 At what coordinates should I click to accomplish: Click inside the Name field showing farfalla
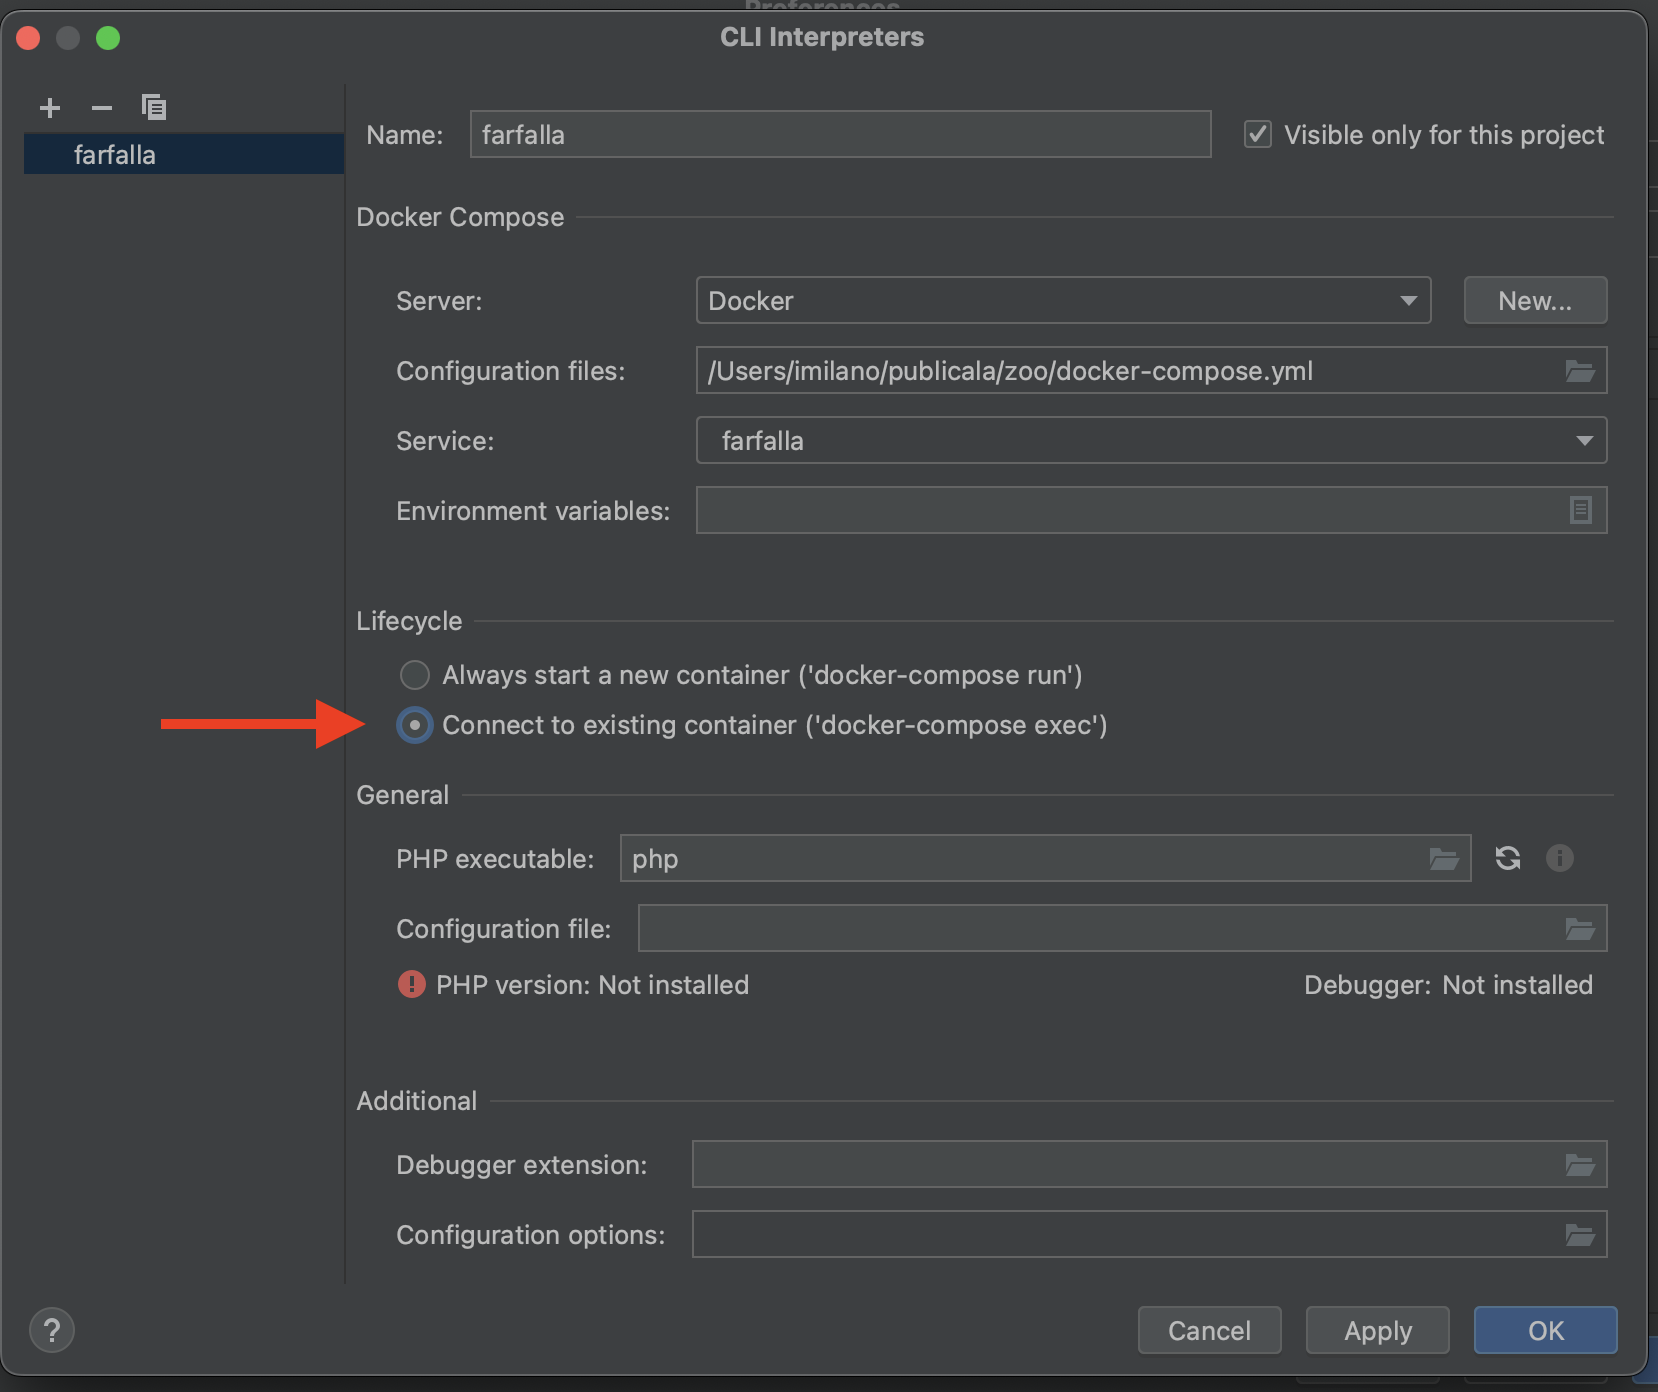pos(840,134)
